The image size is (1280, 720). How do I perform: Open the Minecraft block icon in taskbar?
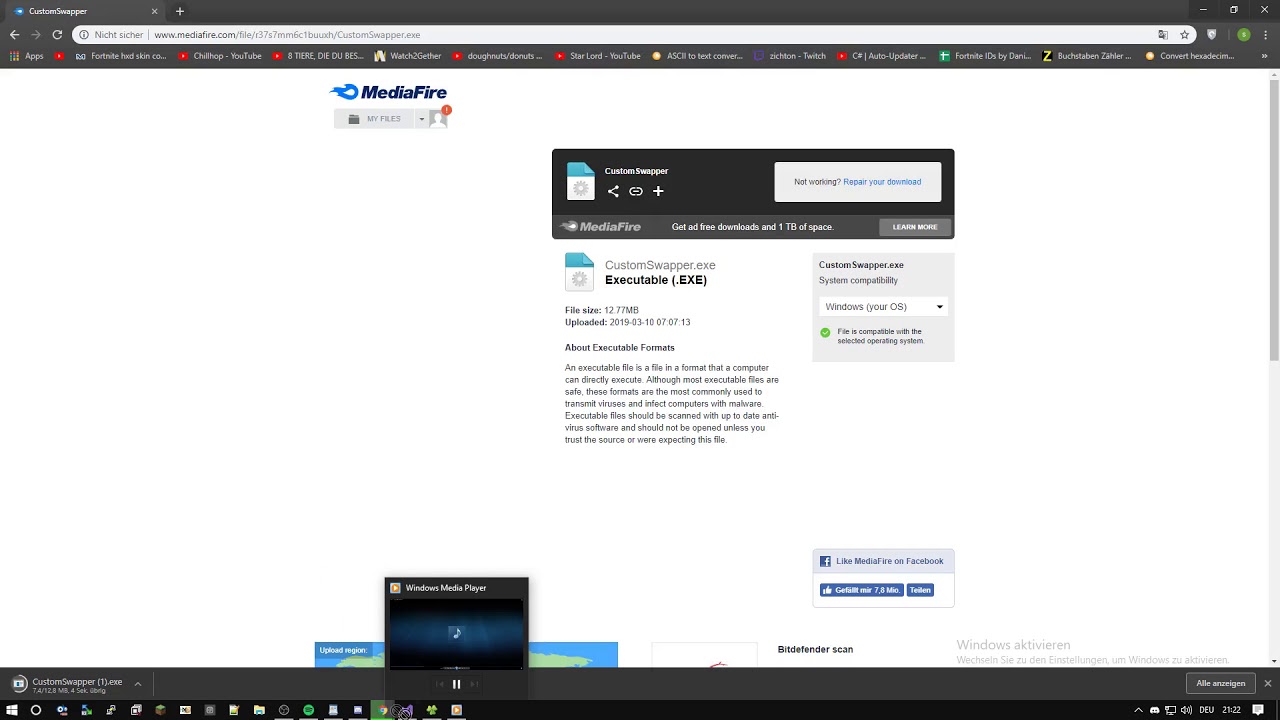[x=160, y=710]
